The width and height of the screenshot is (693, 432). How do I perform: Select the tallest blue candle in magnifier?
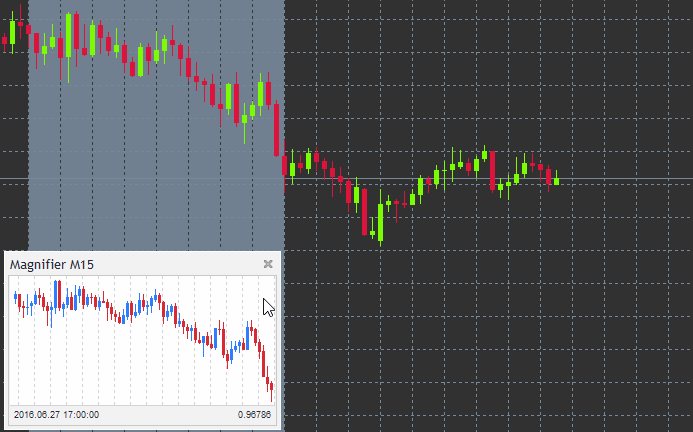[57, 295]
